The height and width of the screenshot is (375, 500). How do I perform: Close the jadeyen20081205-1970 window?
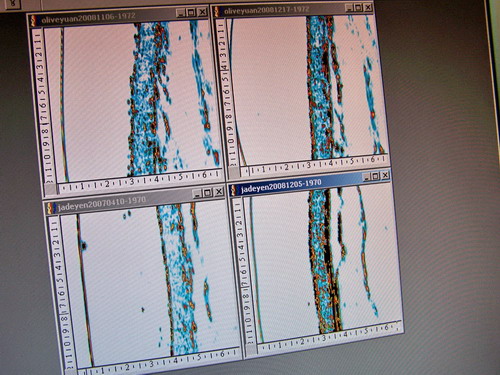tap(385, 175)
